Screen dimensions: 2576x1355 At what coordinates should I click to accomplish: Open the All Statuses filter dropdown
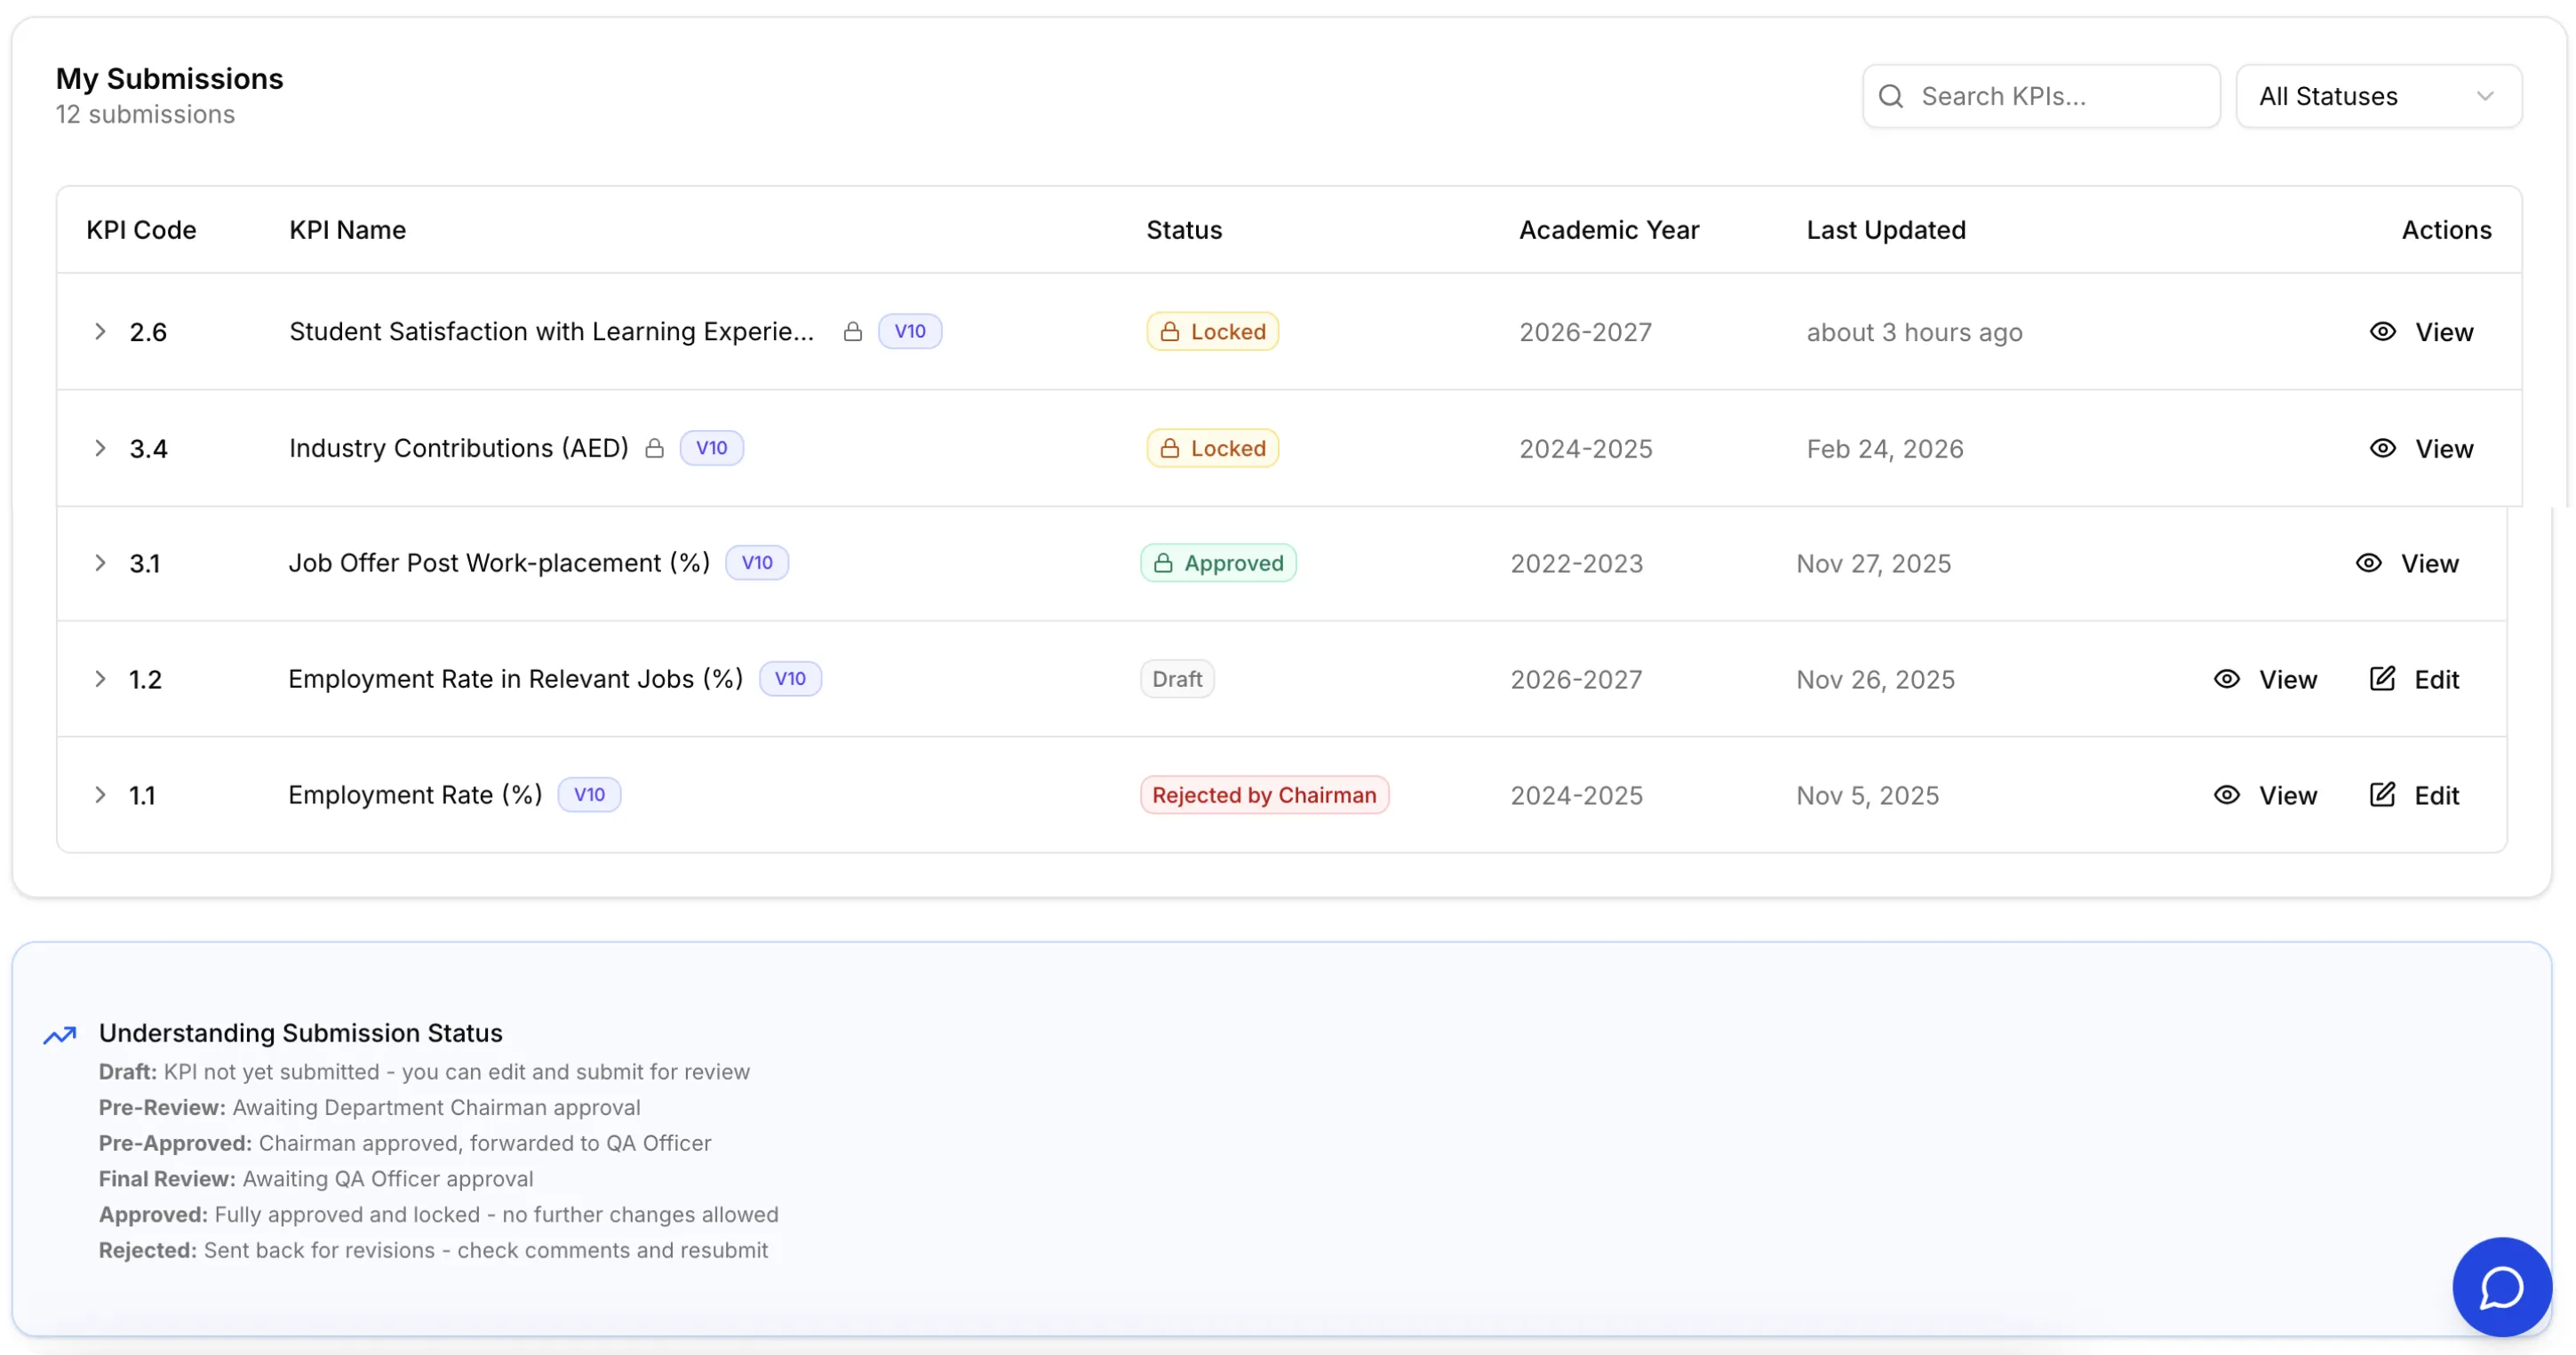[x=2380, y=95]
